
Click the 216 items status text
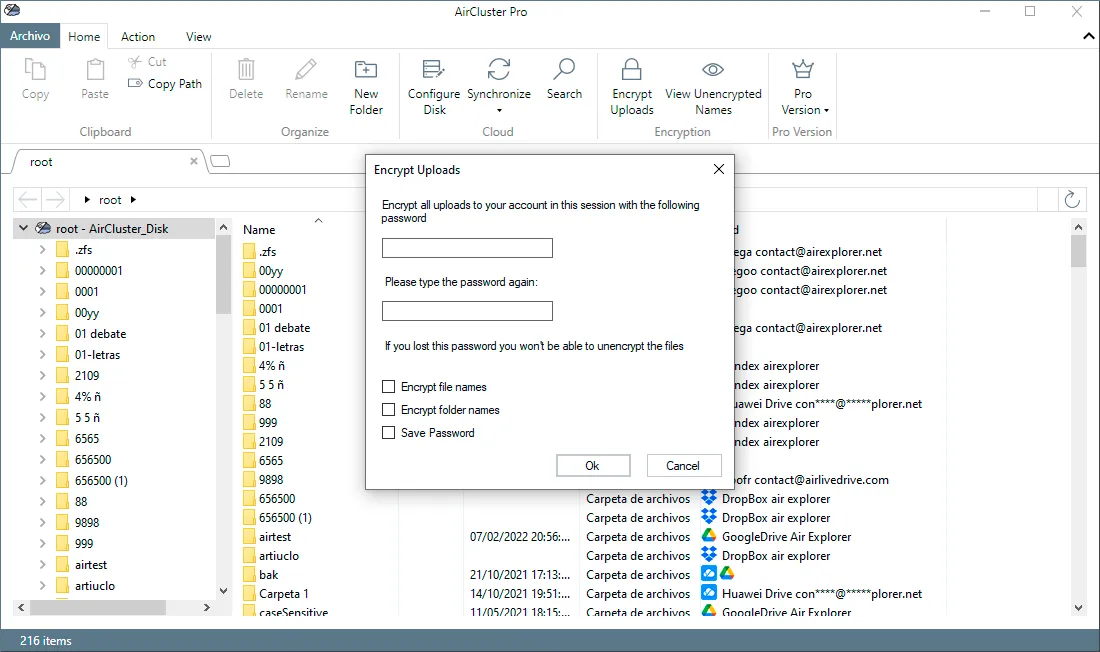click(x=46, y=640)
